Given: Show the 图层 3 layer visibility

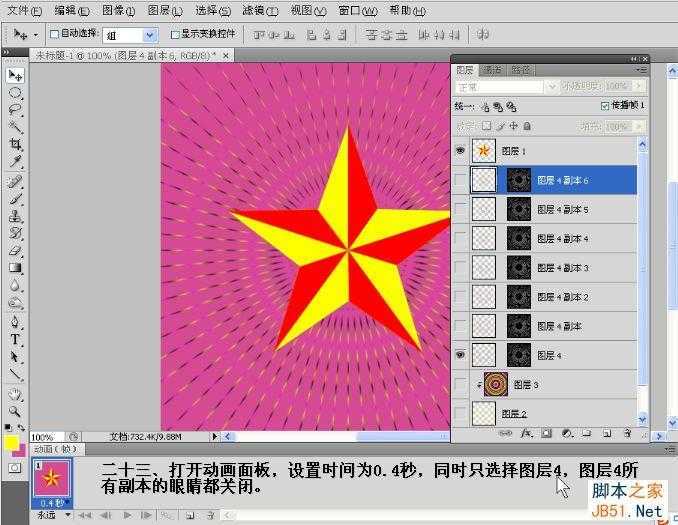Looking at the screenshot, I should 461,384.
